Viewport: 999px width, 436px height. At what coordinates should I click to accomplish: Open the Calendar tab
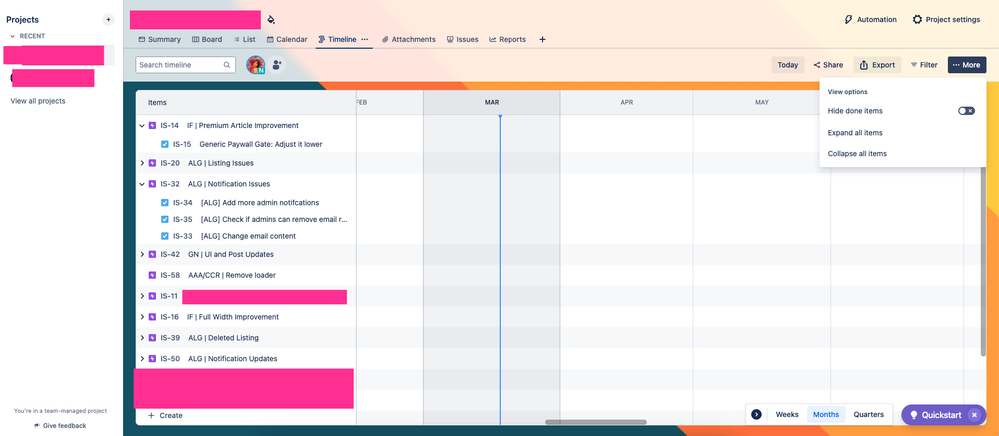coord(287,40)
